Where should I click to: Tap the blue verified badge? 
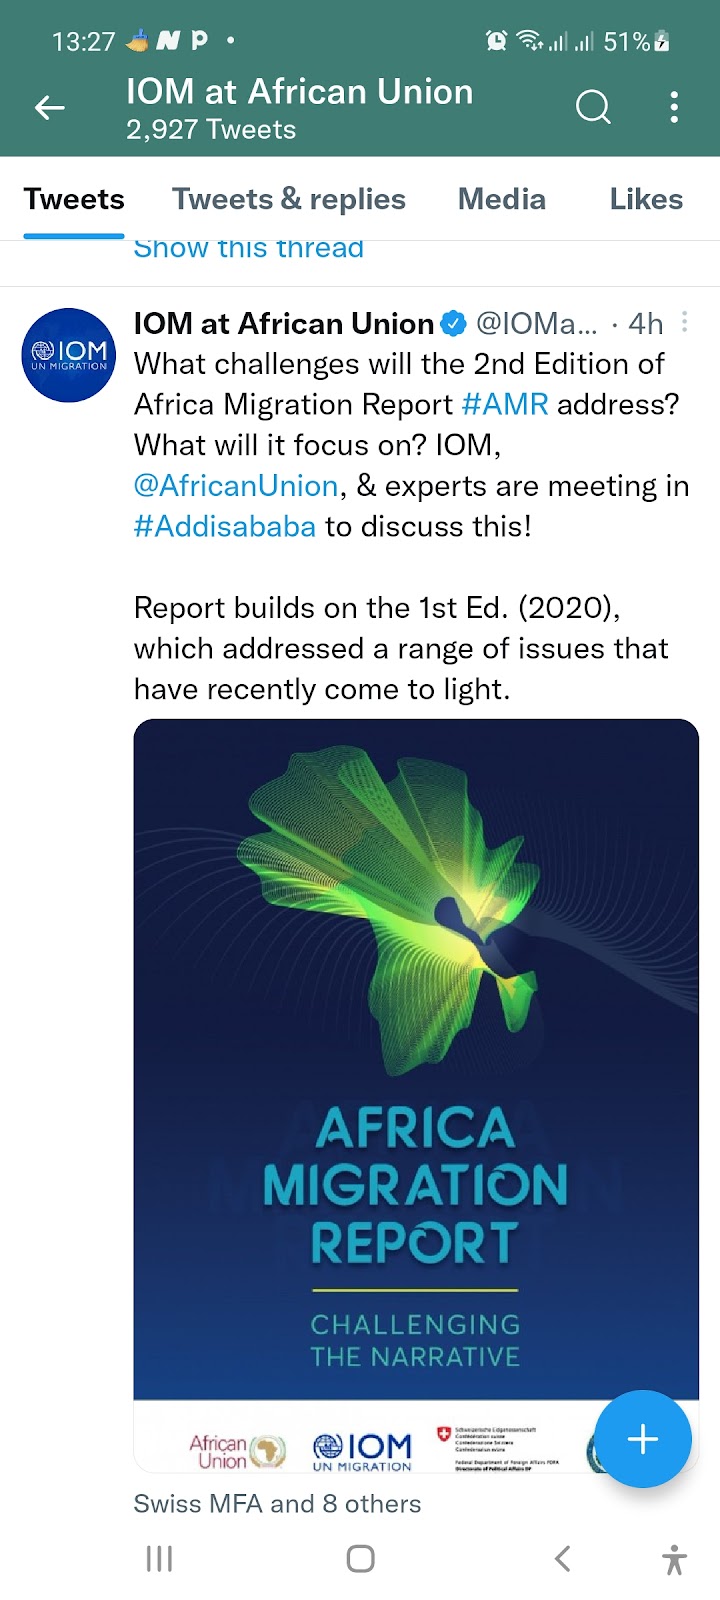pyautogui.click(x=453, y=324)
